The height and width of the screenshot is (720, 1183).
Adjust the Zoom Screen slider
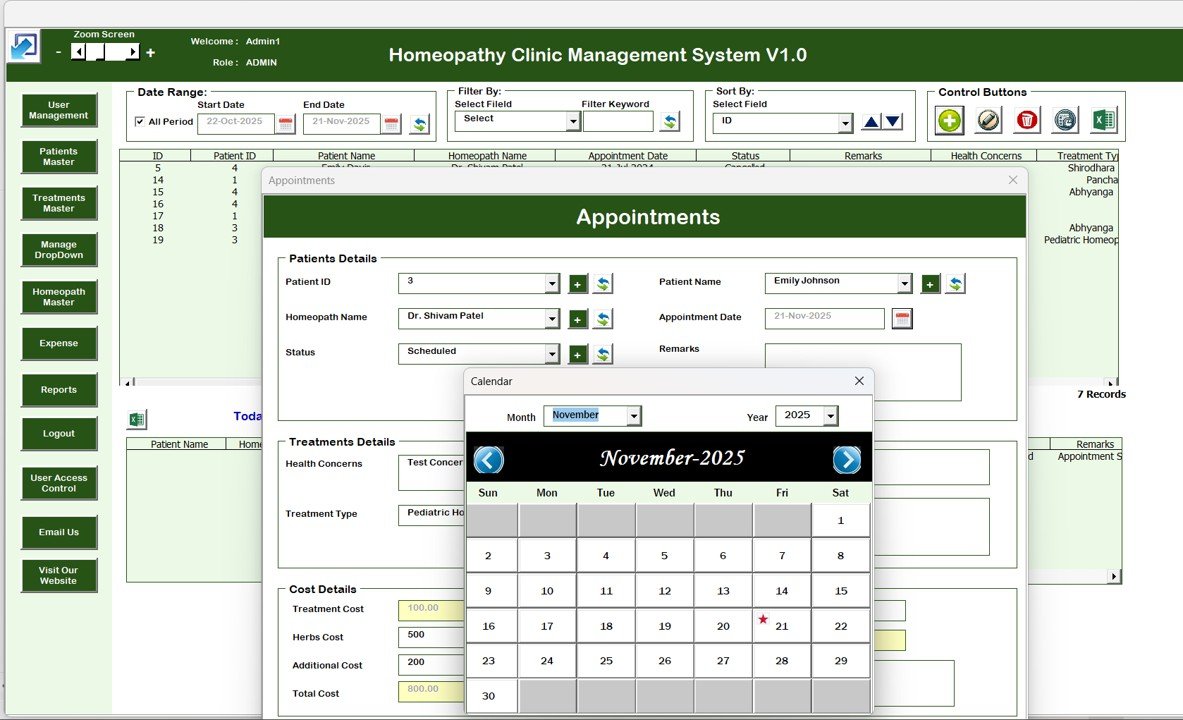click(103, 51)
